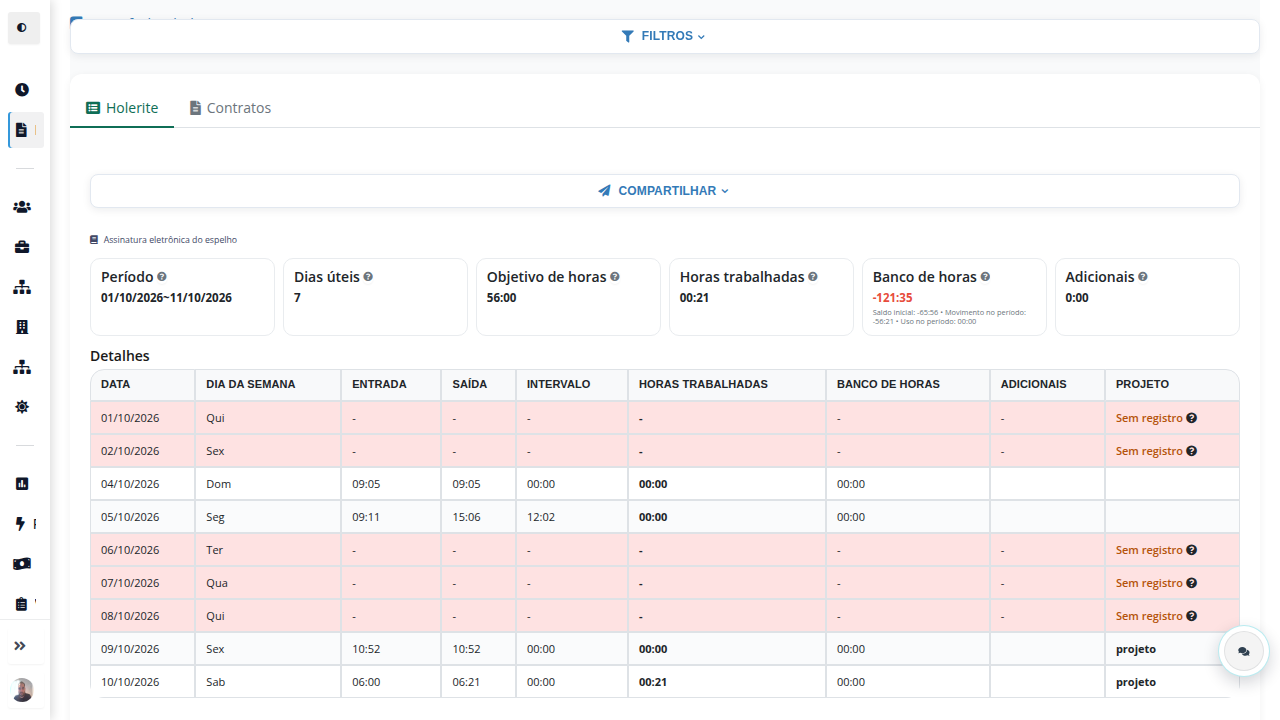Click the 06:21 saída time
This screenshot has height=720, width=1280.
[466, 682]
